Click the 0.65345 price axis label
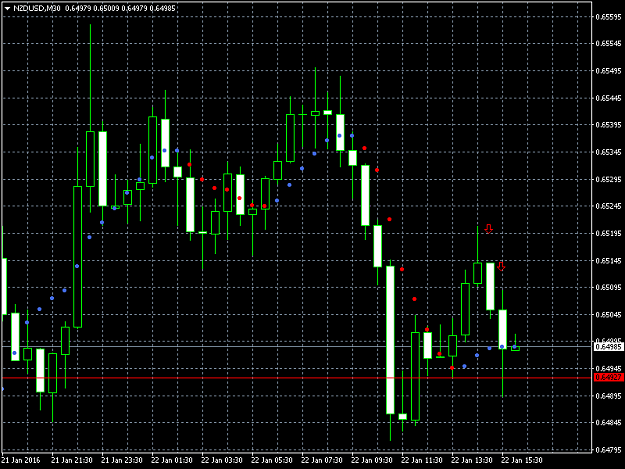 [x=608, y=152]
